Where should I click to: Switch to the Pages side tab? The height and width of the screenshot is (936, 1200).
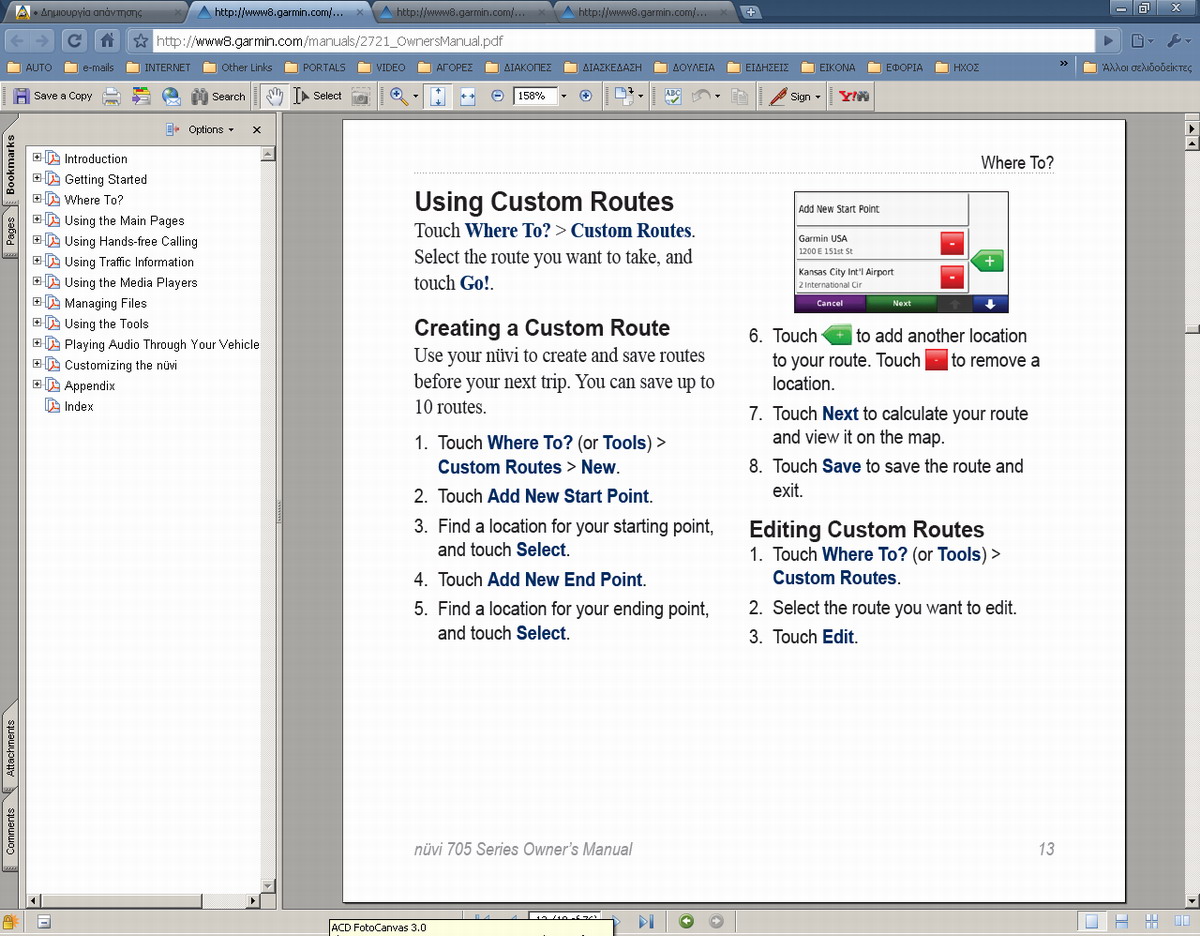pyautogui.click(x=10, y=229)
